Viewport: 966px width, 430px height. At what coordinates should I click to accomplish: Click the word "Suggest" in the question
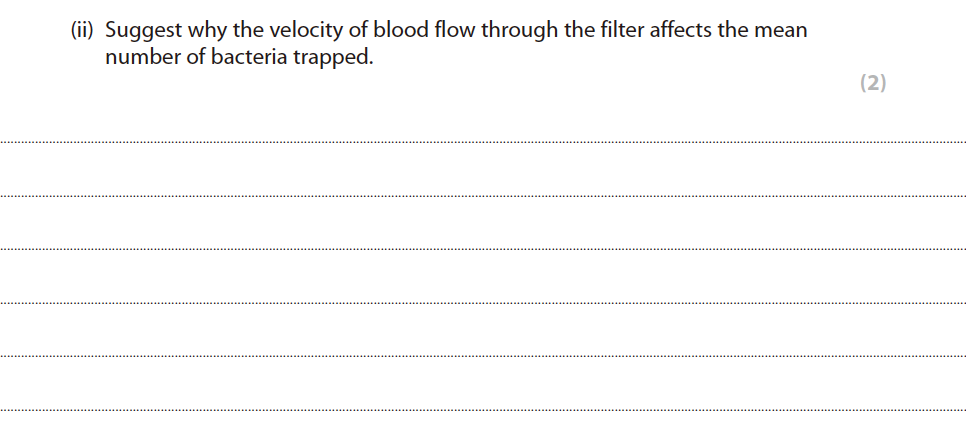143,31
